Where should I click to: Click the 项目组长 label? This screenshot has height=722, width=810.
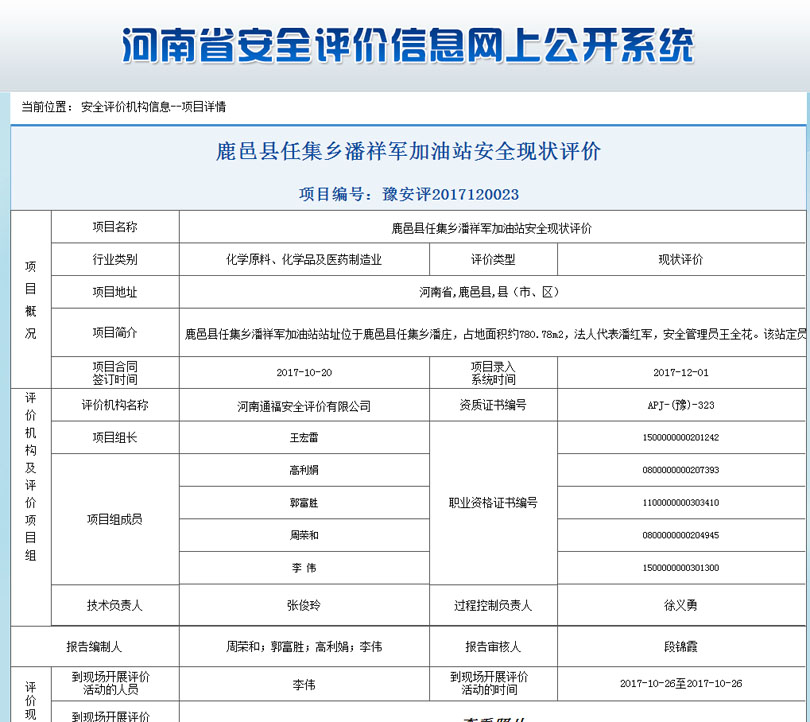pyautogui.click(x=115, y=437)
